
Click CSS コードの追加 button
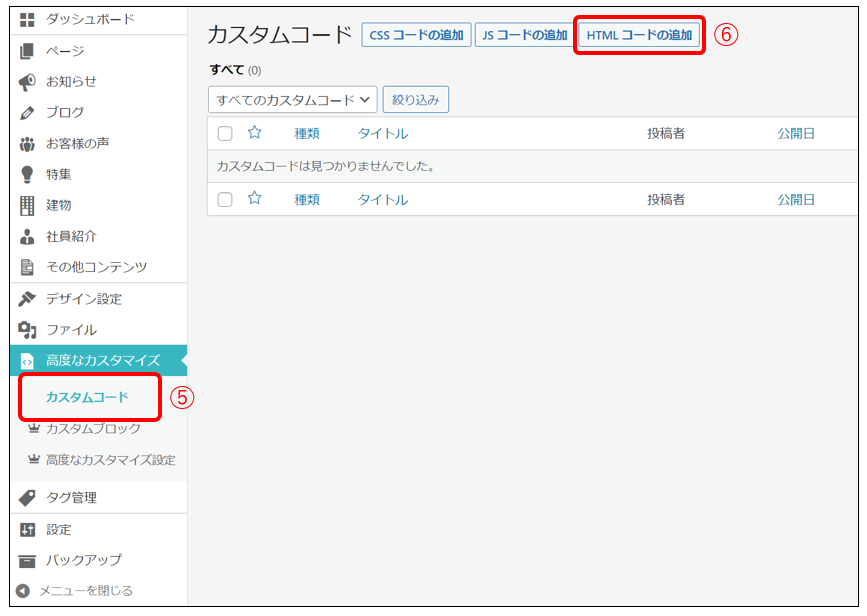click(x=416, y=35)
